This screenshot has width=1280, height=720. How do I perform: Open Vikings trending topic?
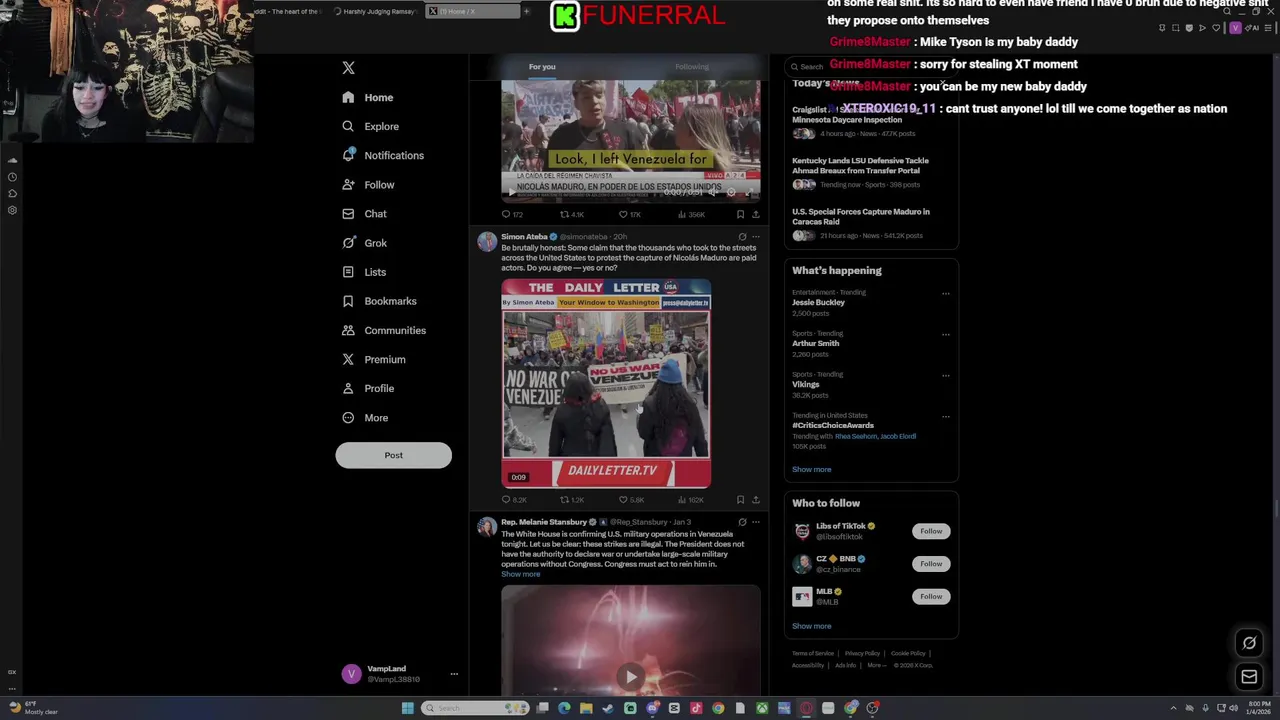point(805,384)
